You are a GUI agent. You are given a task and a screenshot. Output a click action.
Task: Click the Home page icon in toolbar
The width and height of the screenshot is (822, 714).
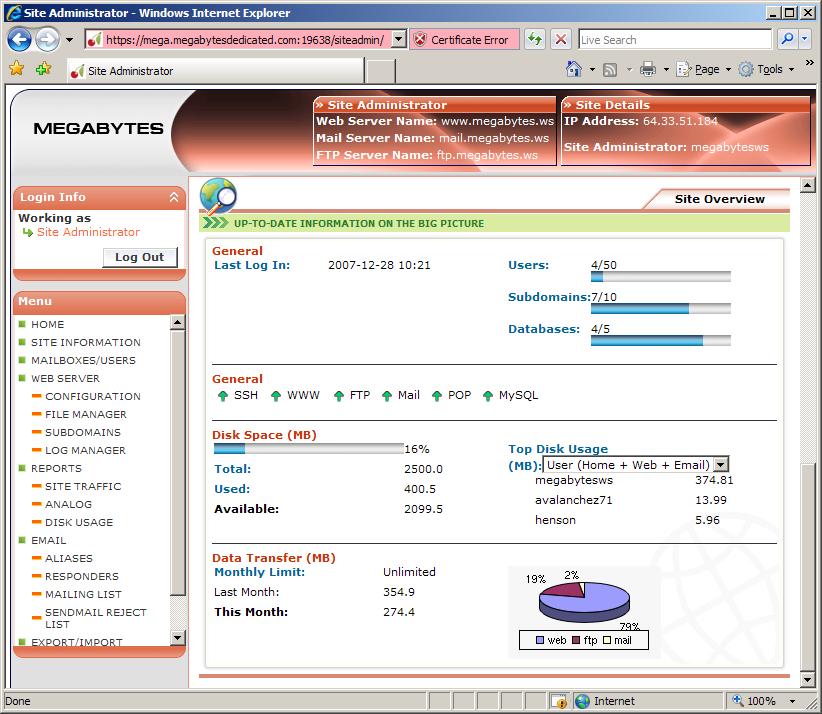click(x=574, y=69)
